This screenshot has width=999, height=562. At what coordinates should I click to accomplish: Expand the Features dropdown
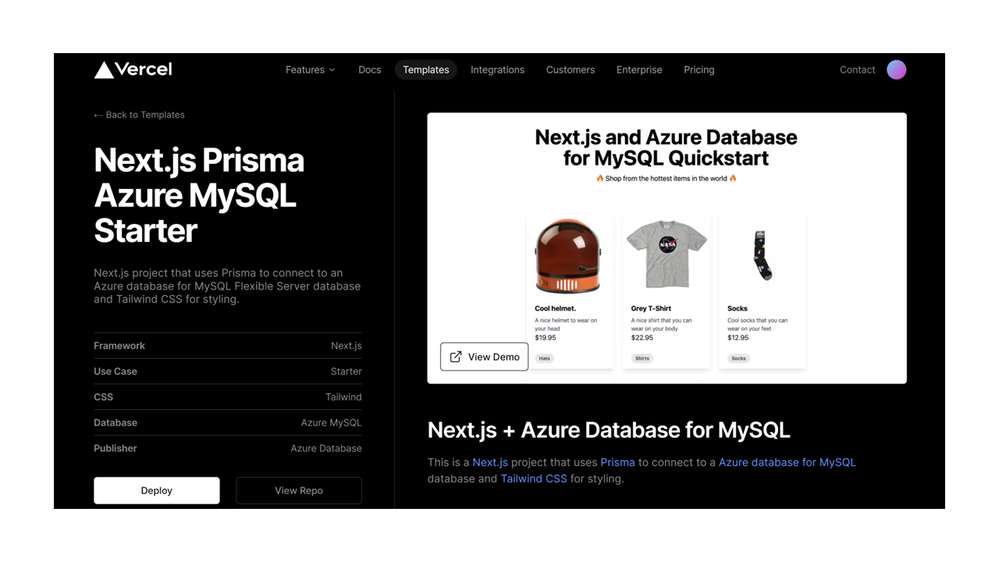click(310, 69)
